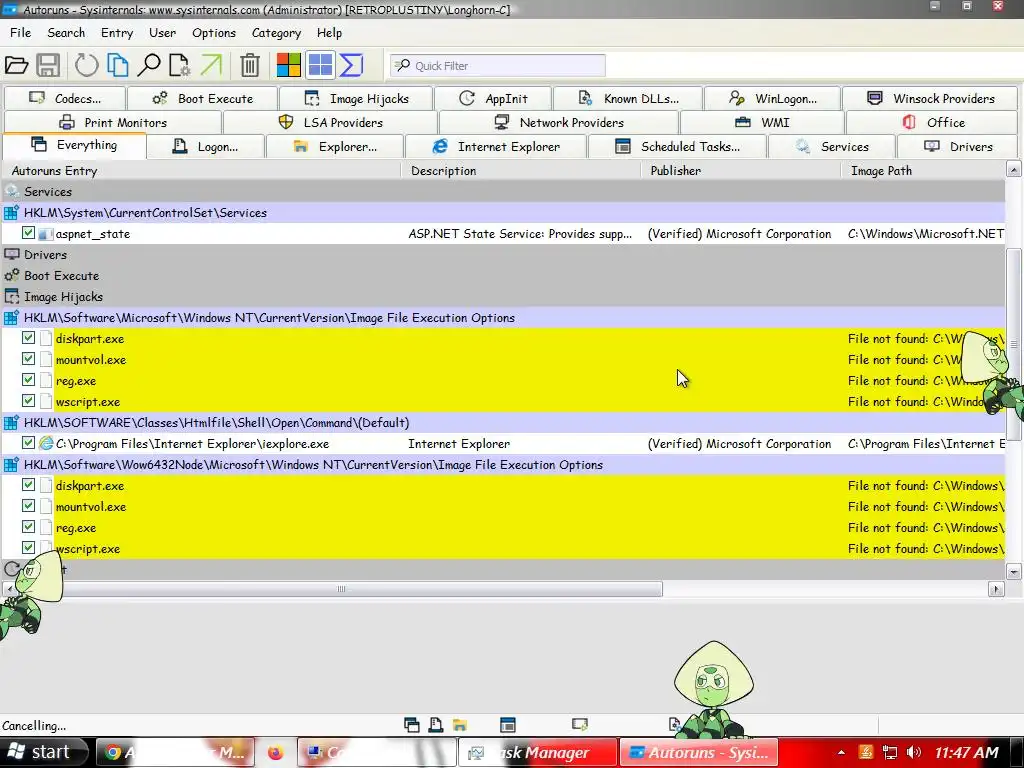Switch to the LSA Providers tab

coord(330,123)
